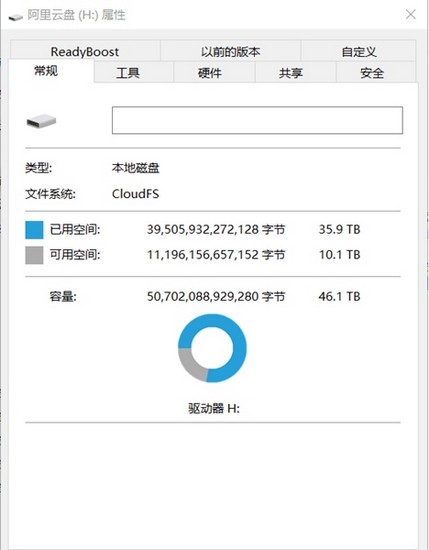
Task: Click the 可用空间: label
Action: (x=75, y=255)
